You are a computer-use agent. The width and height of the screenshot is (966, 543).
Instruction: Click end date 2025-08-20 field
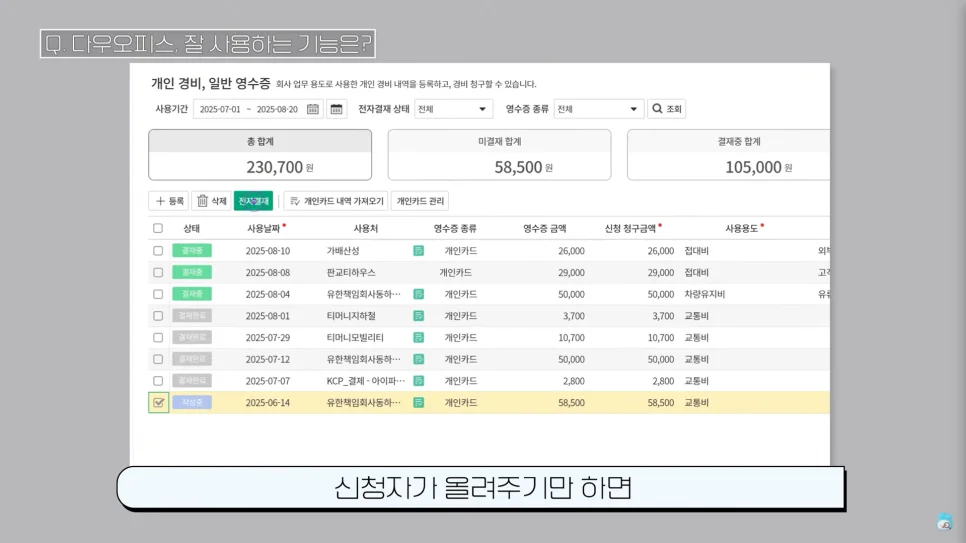point(277,109)
